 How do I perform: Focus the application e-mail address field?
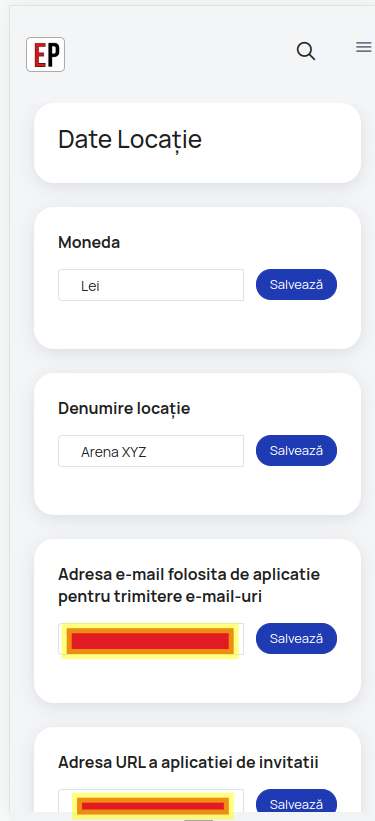click(151, 639)
